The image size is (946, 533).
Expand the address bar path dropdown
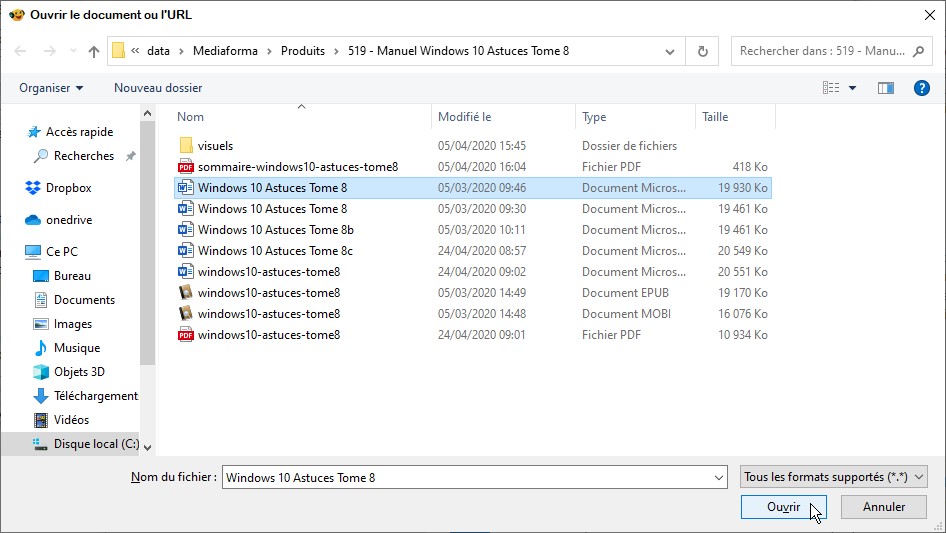coord(669,51)
